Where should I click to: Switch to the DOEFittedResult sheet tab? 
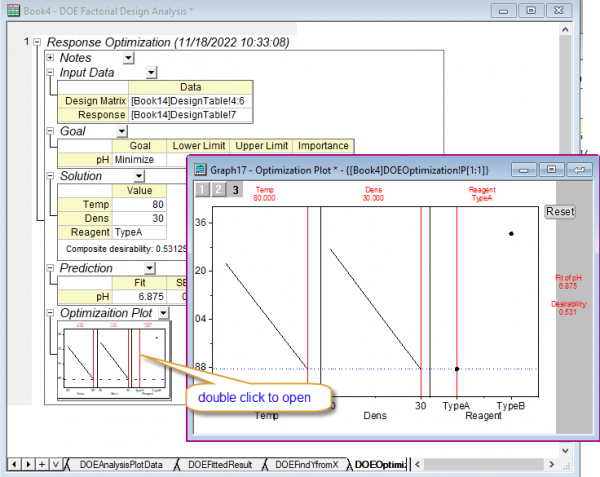coord(222,464)
